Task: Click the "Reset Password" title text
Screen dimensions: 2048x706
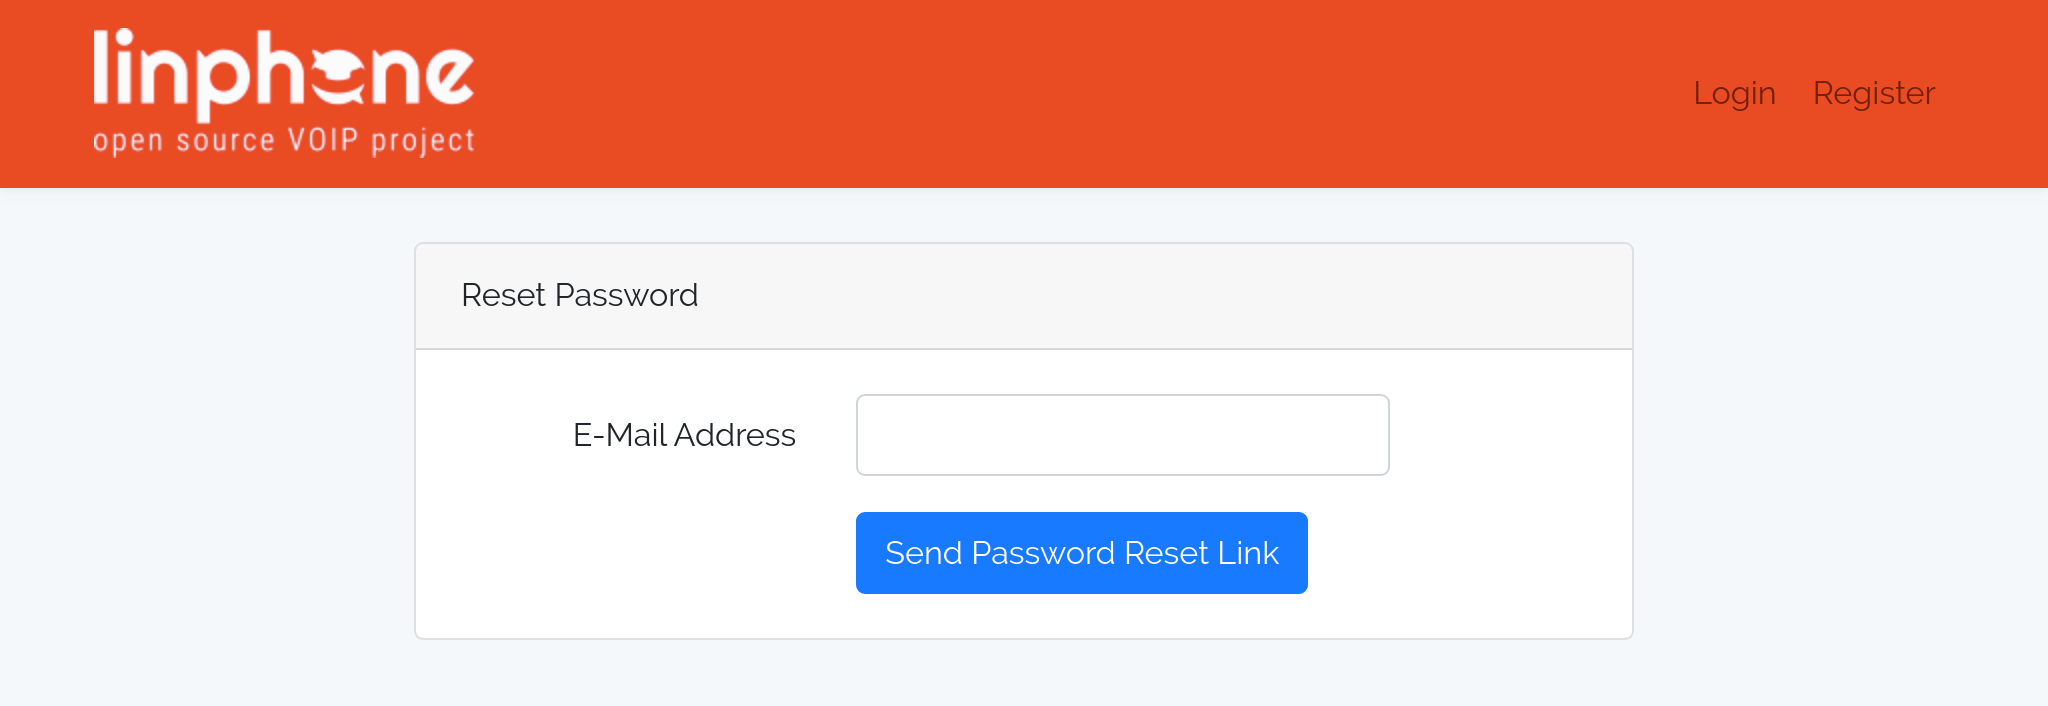Action: pos(579,296)
